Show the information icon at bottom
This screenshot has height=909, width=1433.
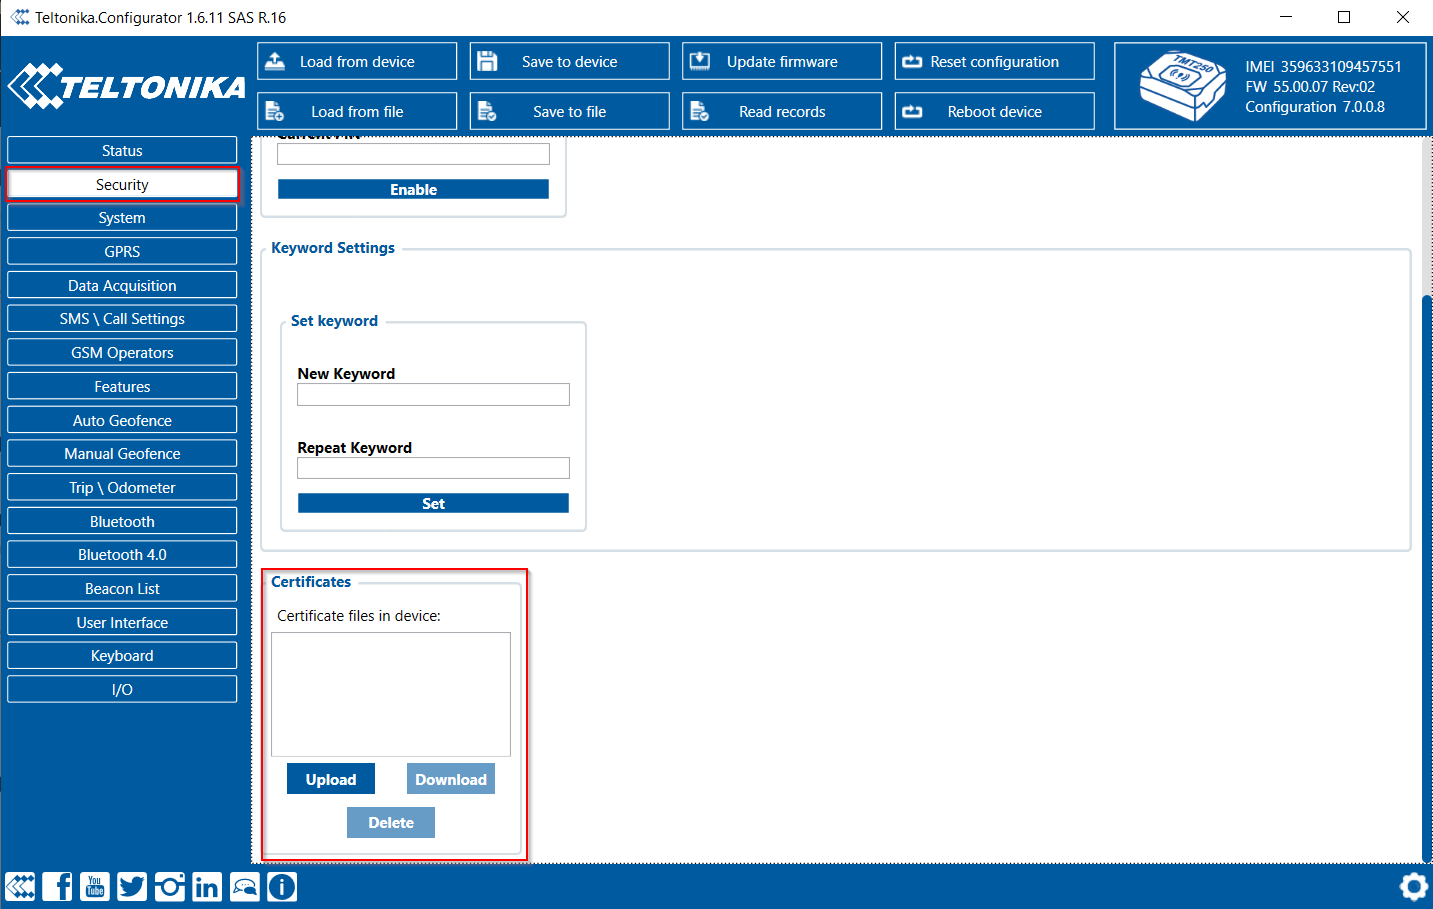282,886
